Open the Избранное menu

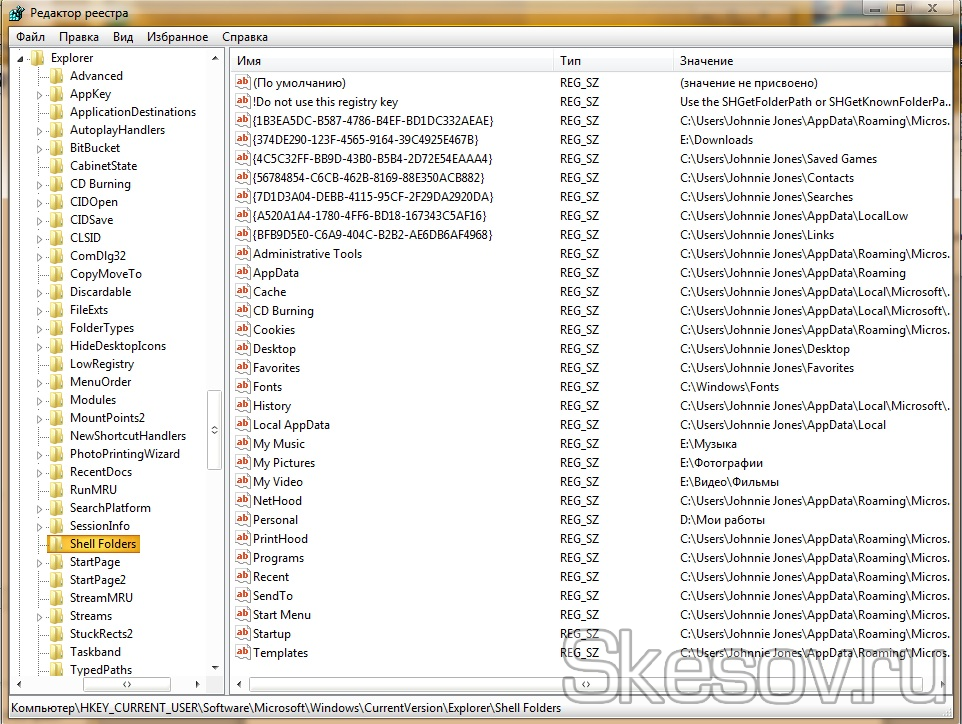coord(177,37)
